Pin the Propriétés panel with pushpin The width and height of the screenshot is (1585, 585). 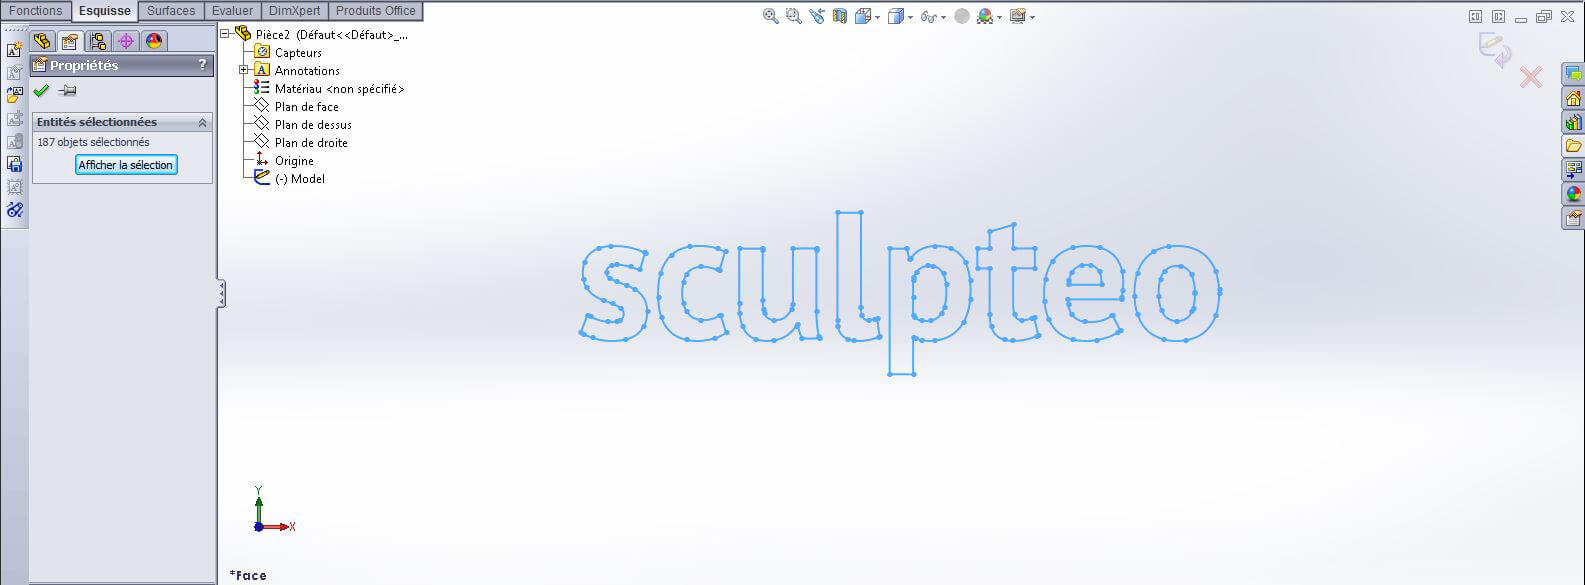click(x=67, y=91)
